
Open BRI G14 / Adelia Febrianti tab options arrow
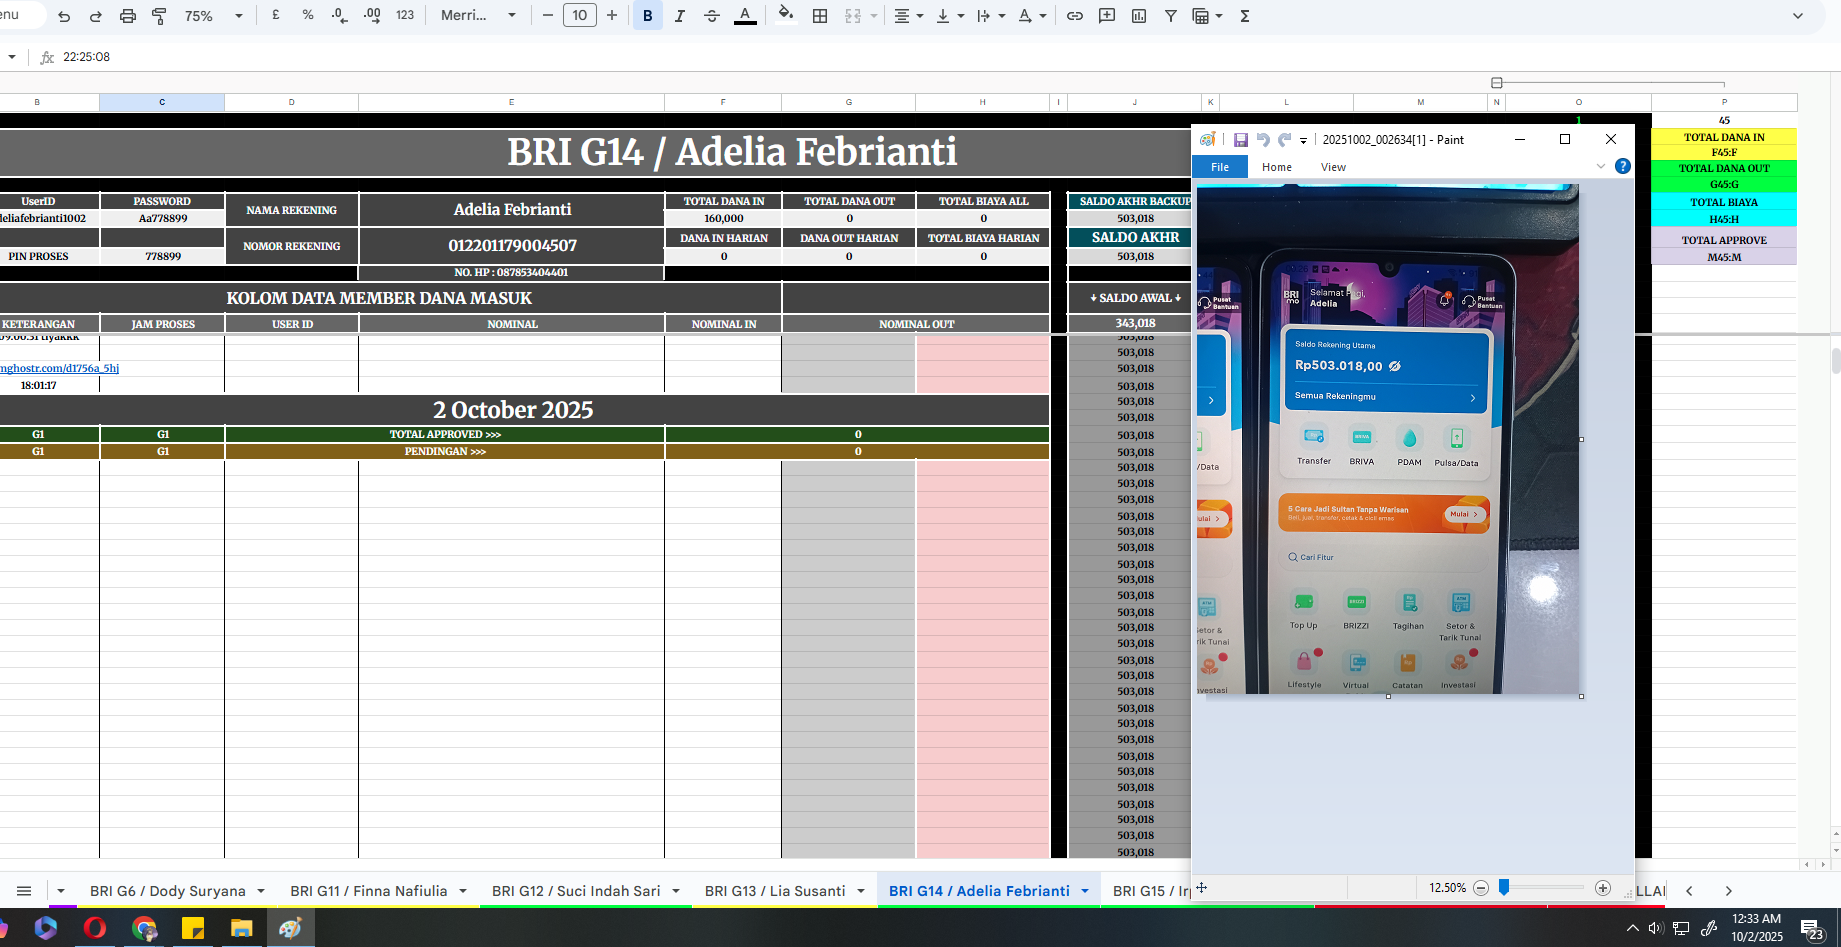click(1084, 891)
